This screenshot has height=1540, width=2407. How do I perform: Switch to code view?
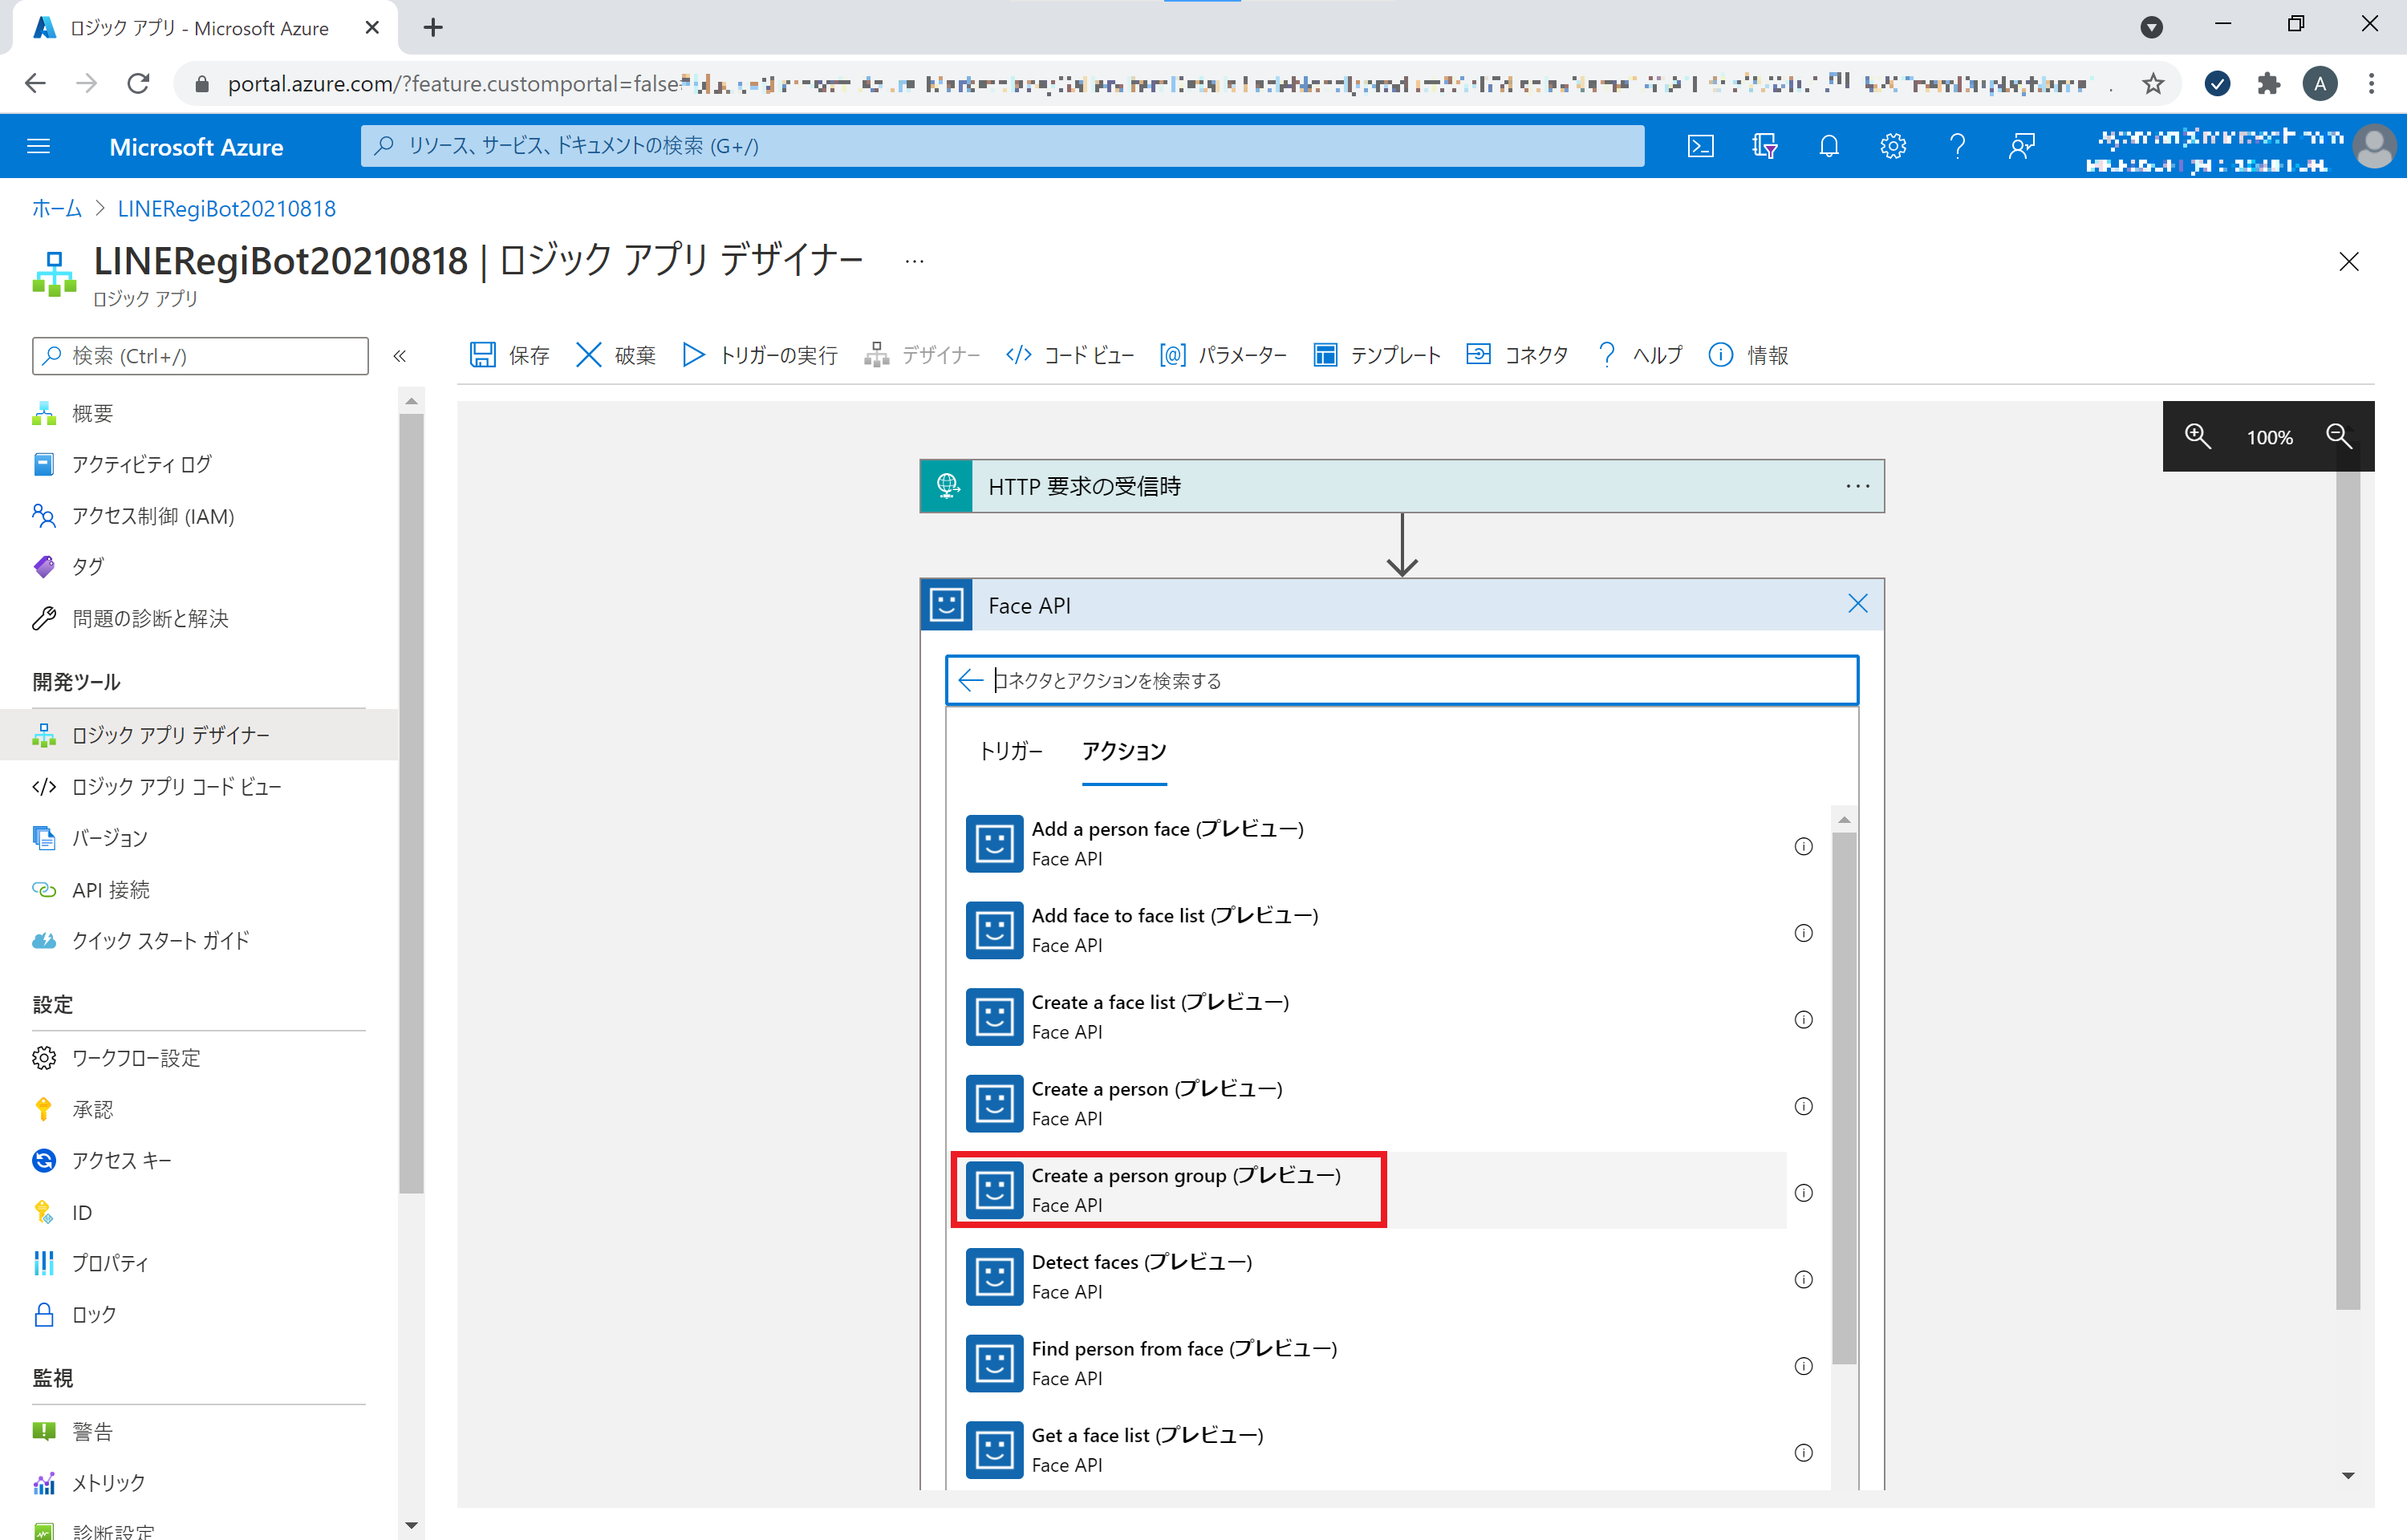[1068, 355]
